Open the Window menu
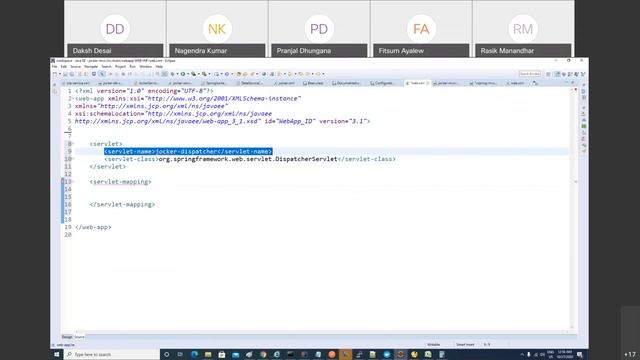This screenshot has height=360, width=640. (x=145, y=67)
